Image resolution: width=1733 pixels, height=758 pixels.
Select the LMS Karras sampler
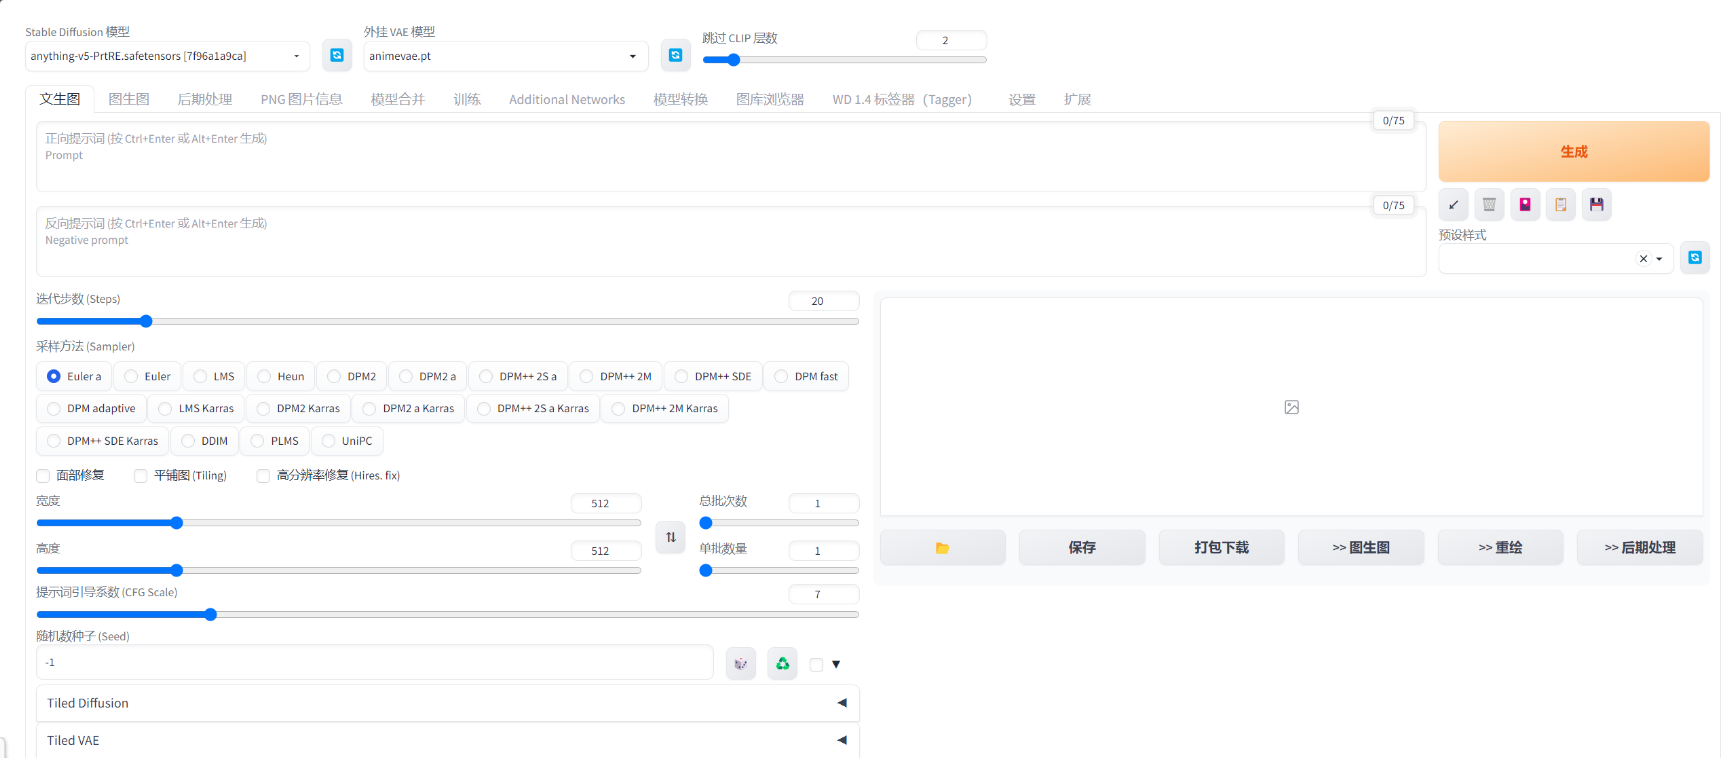[196, 408]
